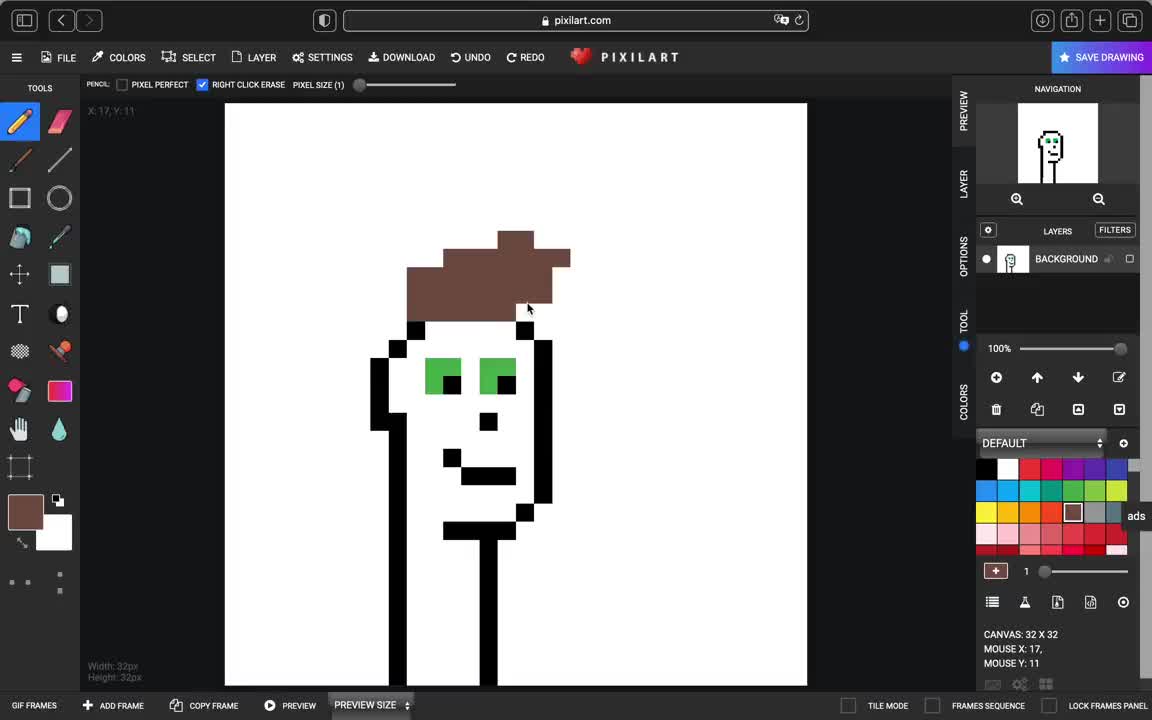
Task: Uncheck Right Click Erase checkbox
Action: pyautogui.click(x=202, y=84)
